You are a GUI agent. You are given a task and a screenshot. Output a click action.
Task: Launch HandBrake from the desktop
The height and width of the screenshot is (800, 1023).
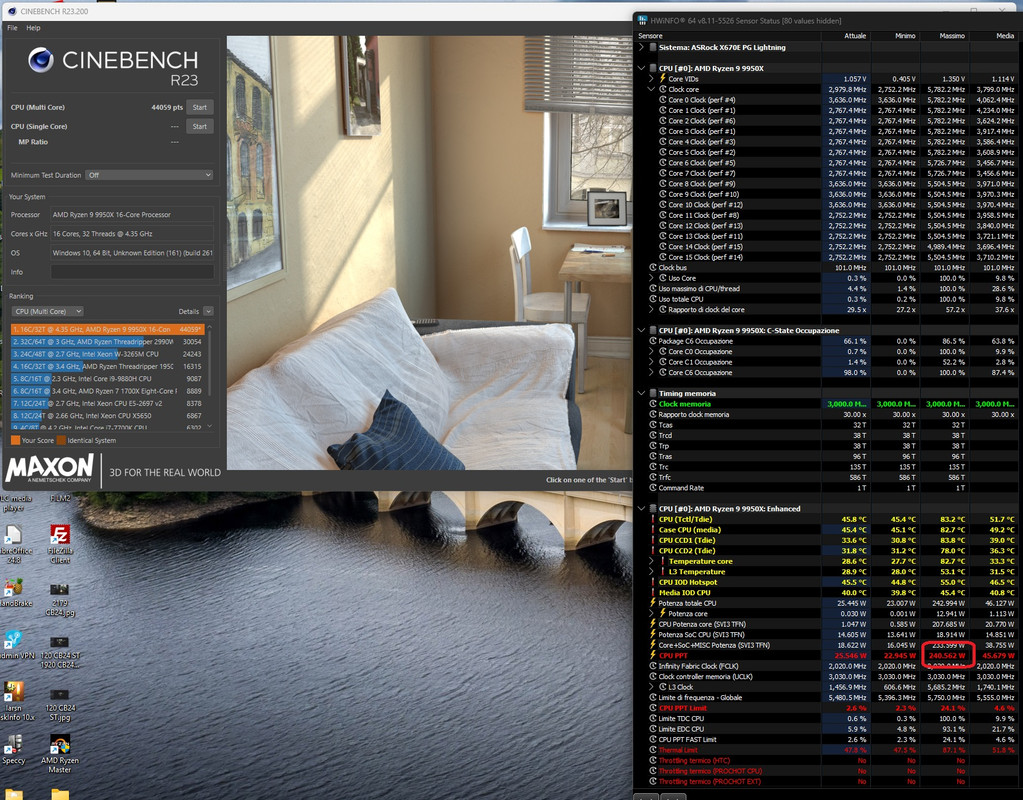(x=14, y=592)
